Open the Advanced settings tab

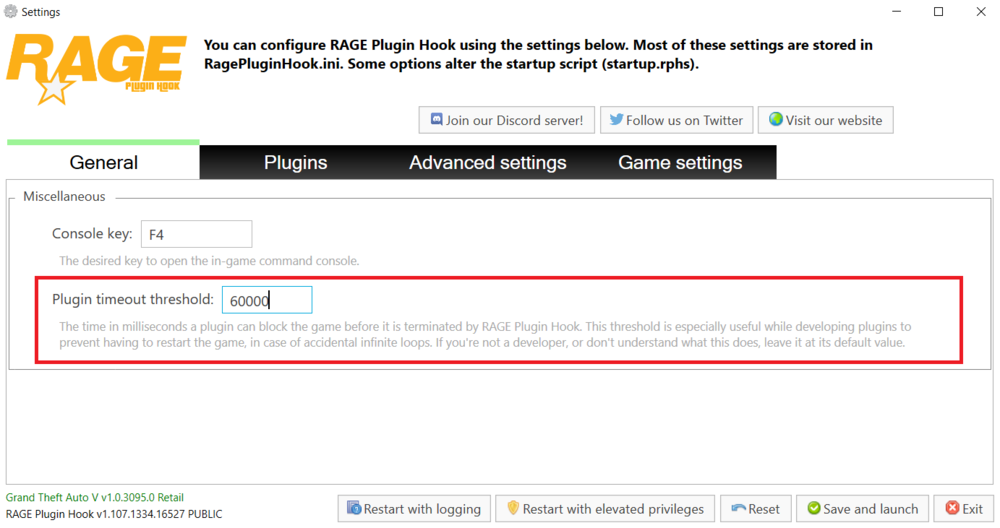(x=487, y=162)
